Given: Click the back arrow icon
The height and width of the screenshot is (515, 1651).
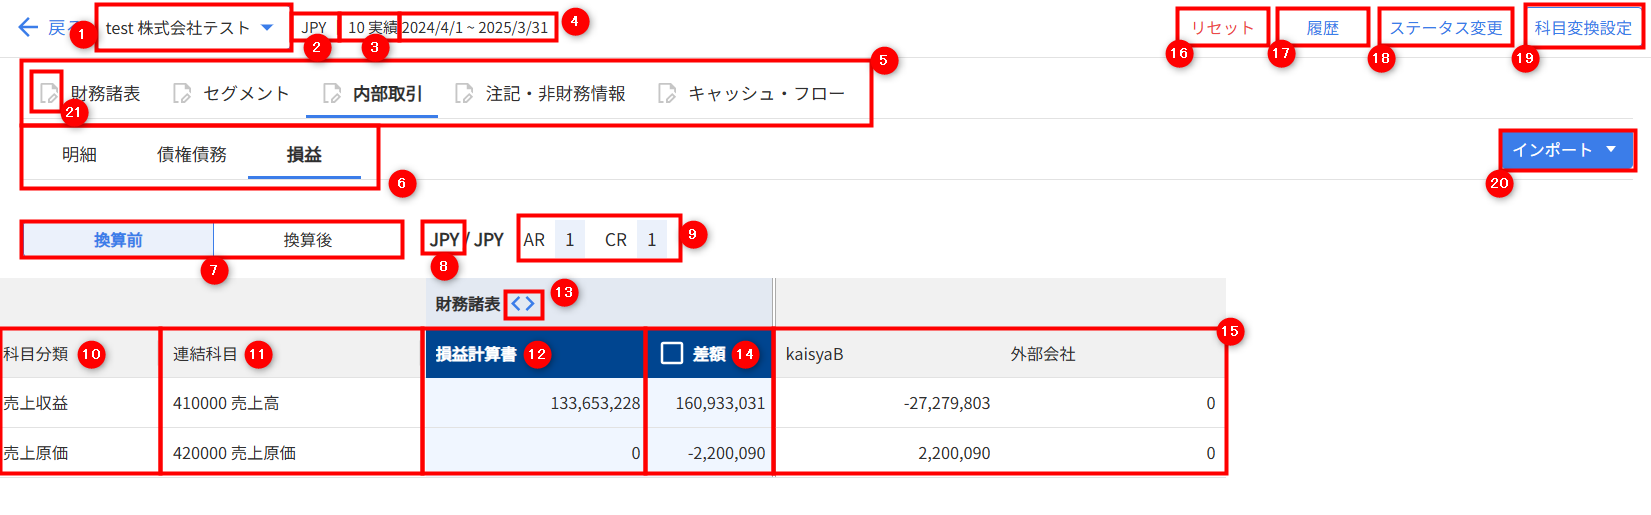Looking at the screenshot, I should 28,27.
